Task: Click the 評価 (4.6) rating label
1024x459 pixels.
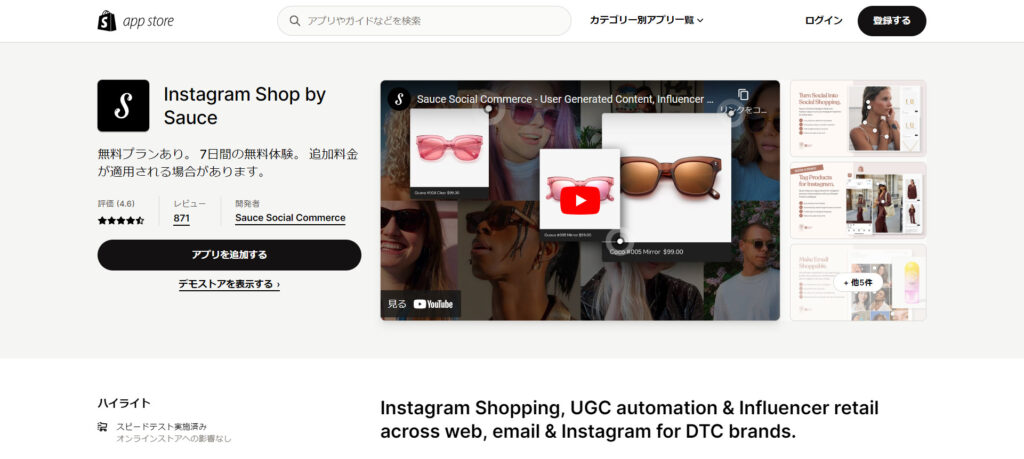Action: pyautogui.click(x=116, y=204)
